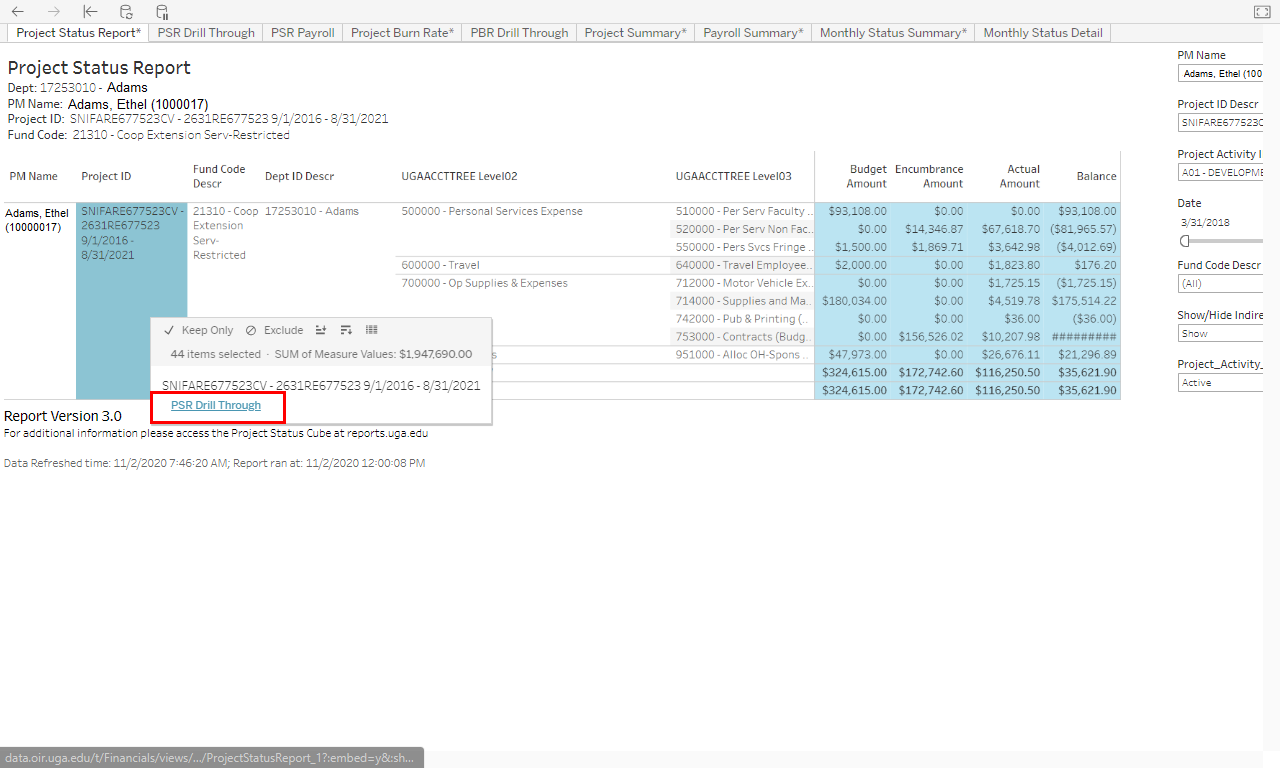Open the Monthly Status Detail tab
The height and width of the screenshot is (768, 1280).
(x=1043, y=33)
